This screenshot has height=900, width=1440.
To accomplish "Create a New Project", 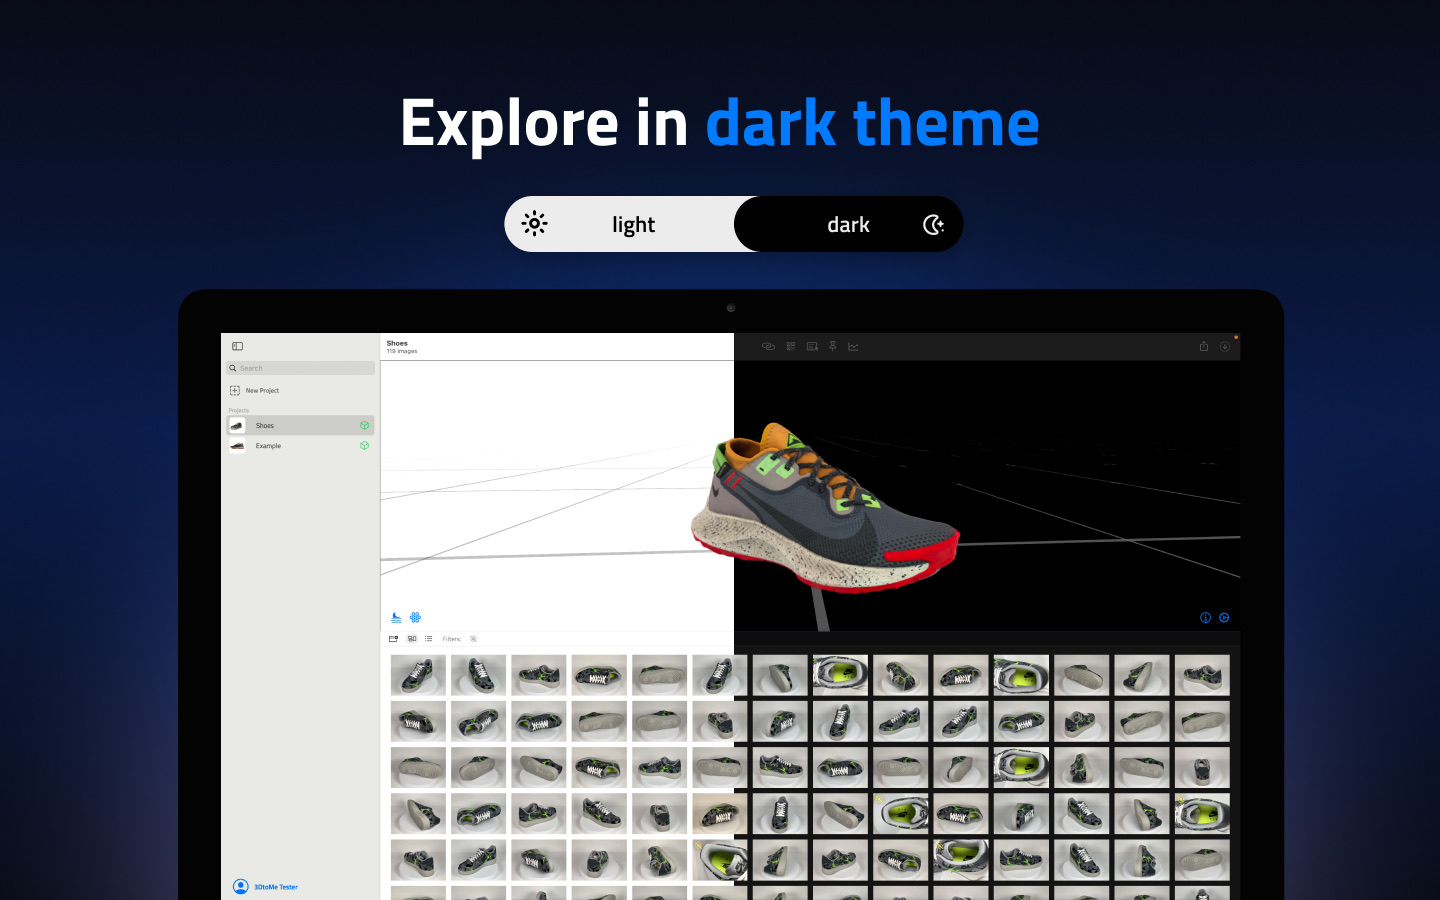I will [255, 390].
